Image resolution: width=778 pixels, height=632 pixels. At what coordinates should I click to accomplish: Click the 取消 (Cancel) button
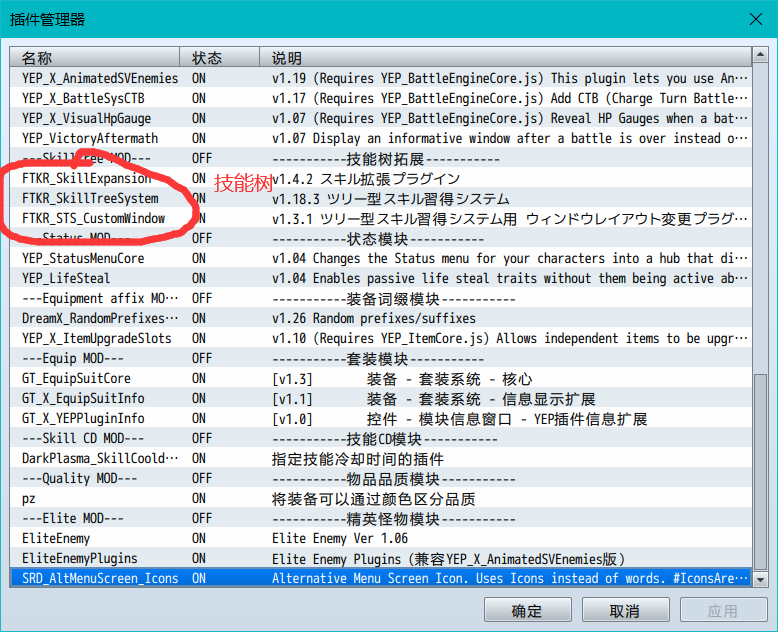coord(625,610)
